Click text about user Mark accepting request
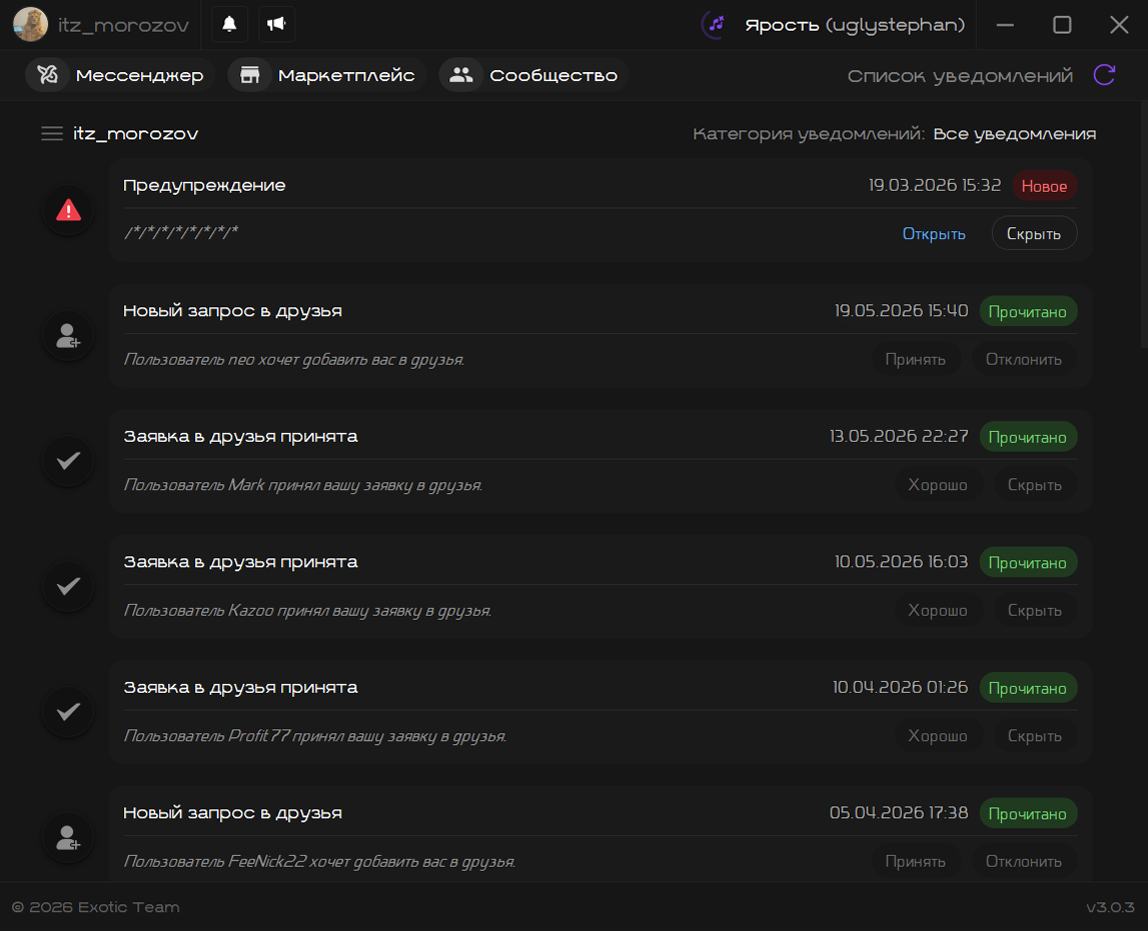1148x931 pixels. 303,485
